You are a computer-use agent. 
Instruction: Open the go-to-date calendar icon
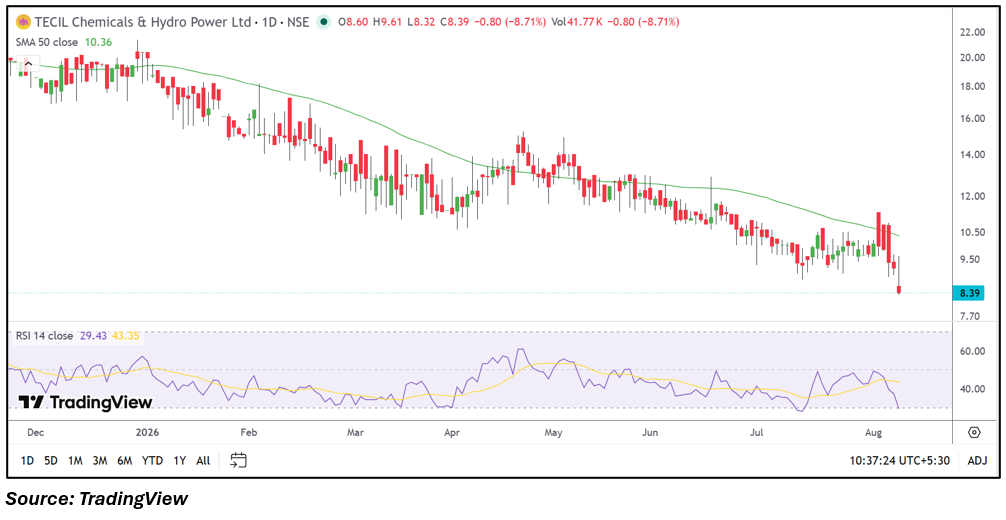tap(239, 460)
